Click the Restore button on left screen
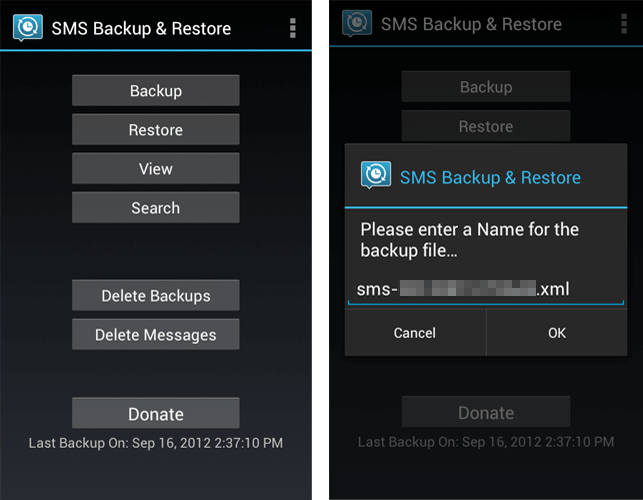Screen dimensions: 643x500 tap(156, 130)
